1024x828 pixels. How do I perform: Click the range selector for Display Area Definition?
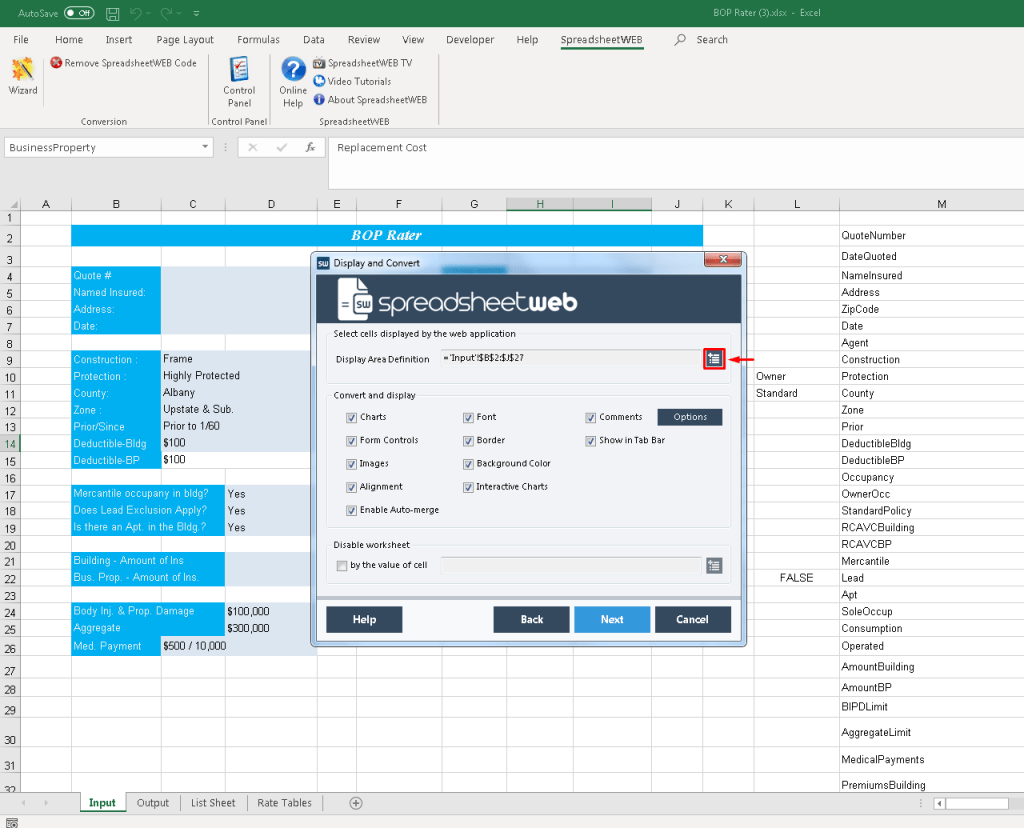point(714,358)
